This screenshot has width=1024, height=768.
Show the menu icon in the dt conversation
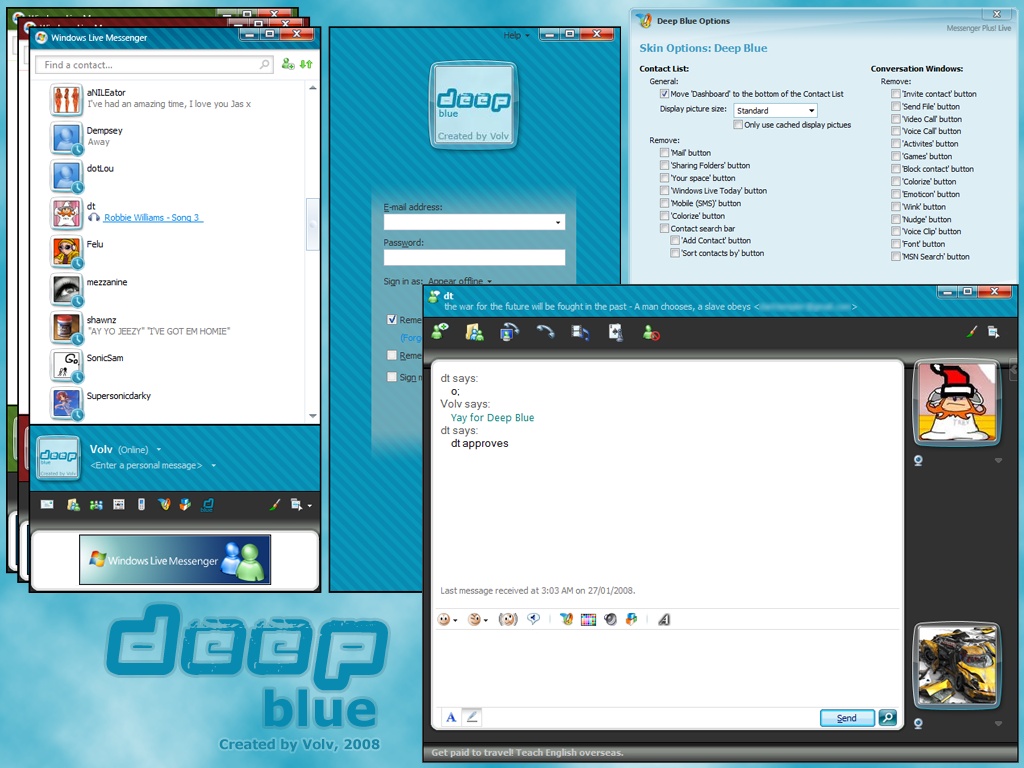coord(993,332)
